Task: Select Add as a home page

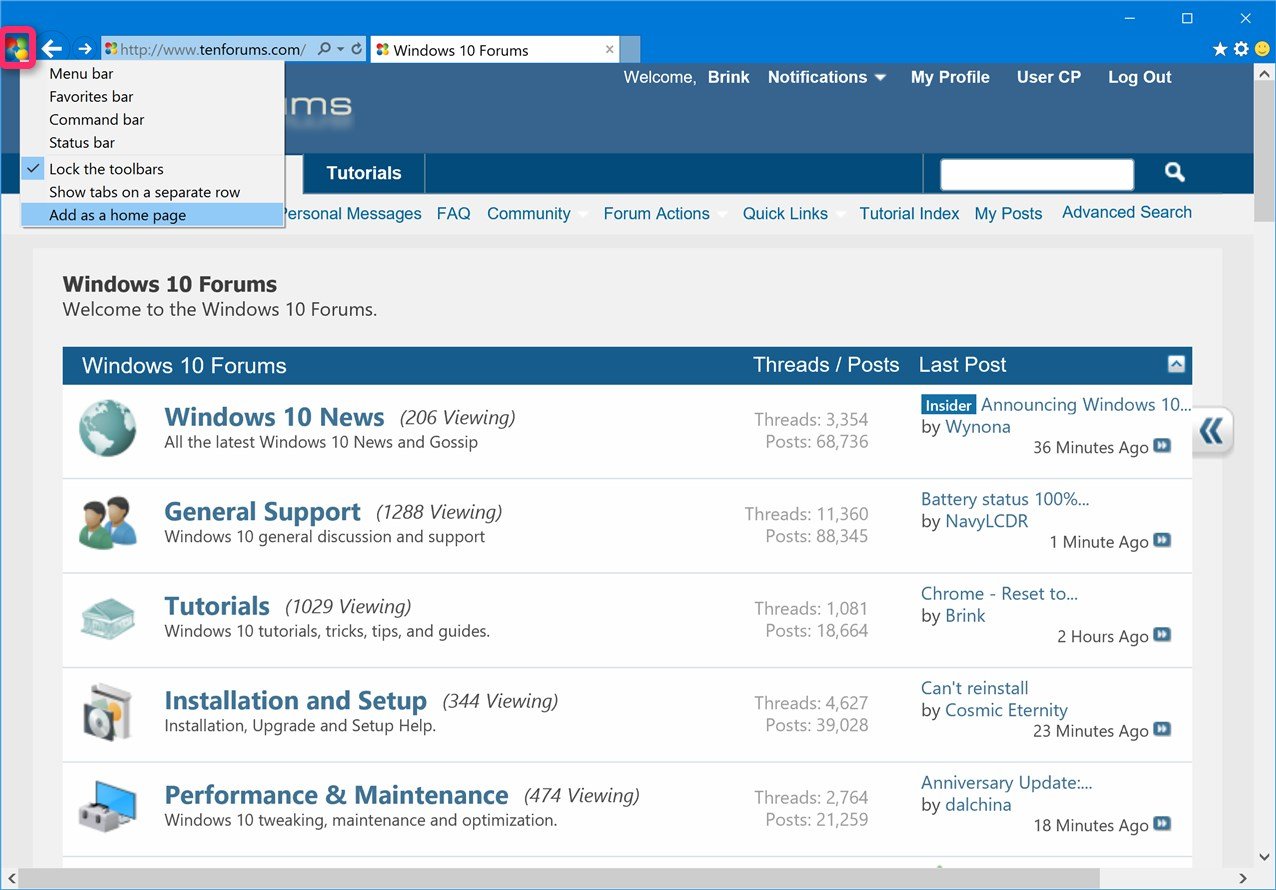Action: click(152, 215)
